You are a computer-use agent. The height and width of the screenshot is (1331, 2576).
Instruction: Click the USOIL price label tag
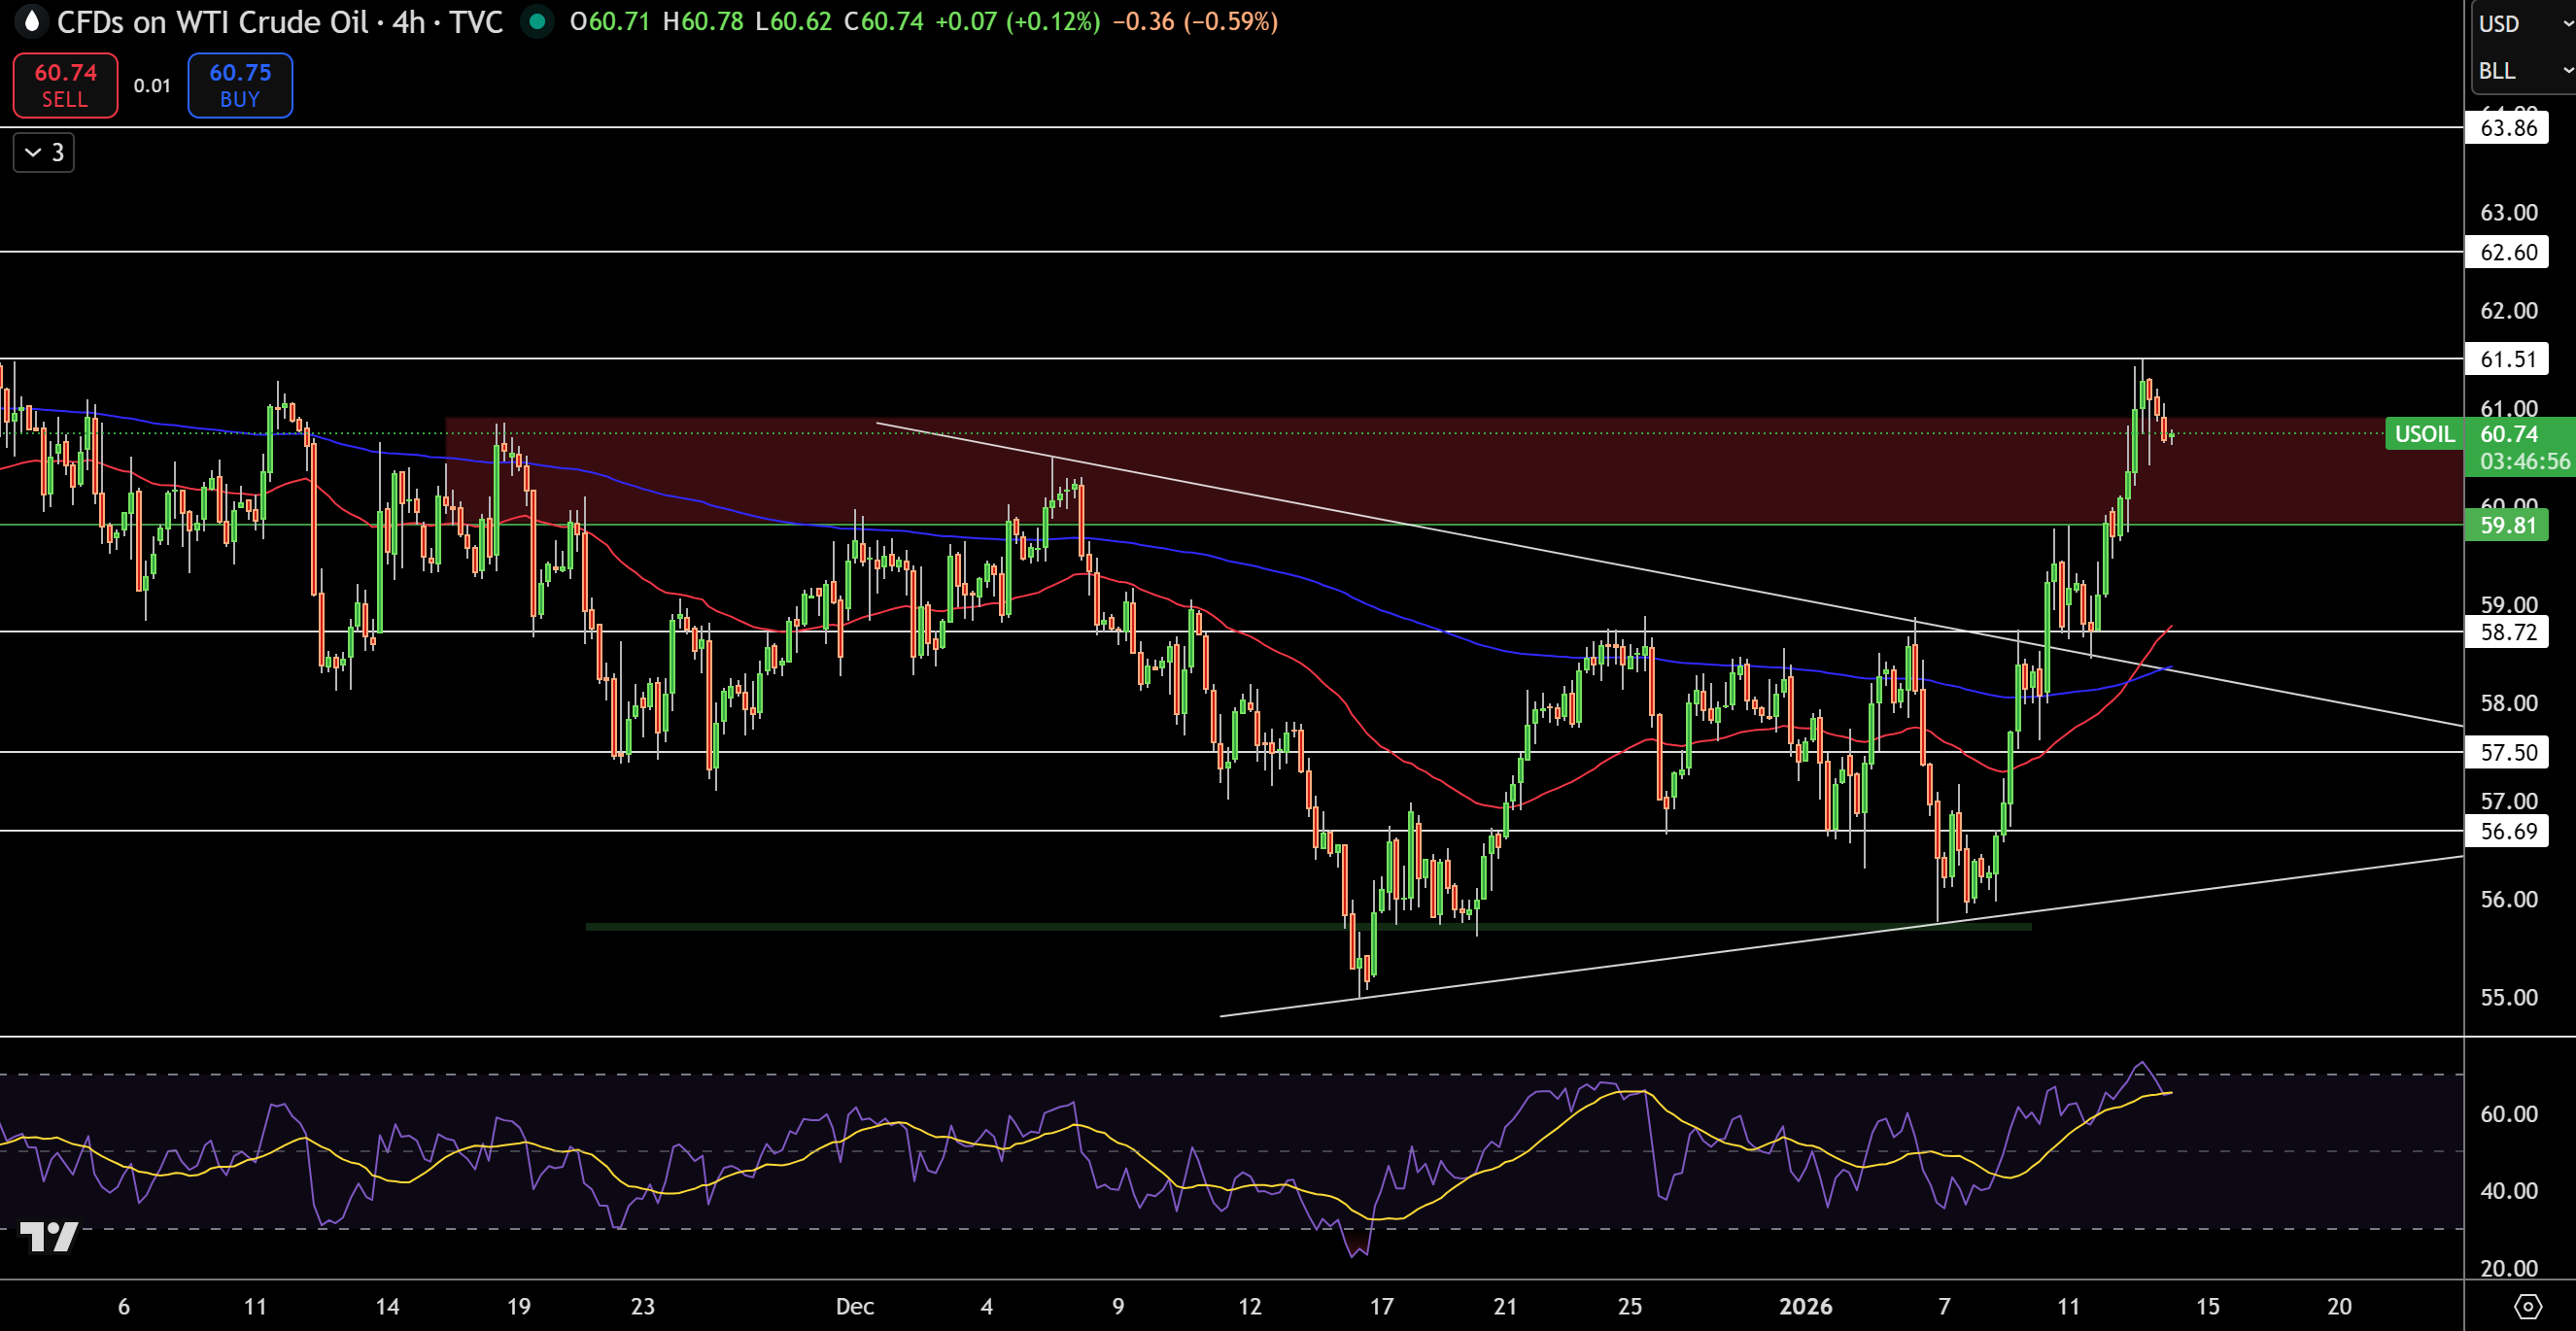2424,434
